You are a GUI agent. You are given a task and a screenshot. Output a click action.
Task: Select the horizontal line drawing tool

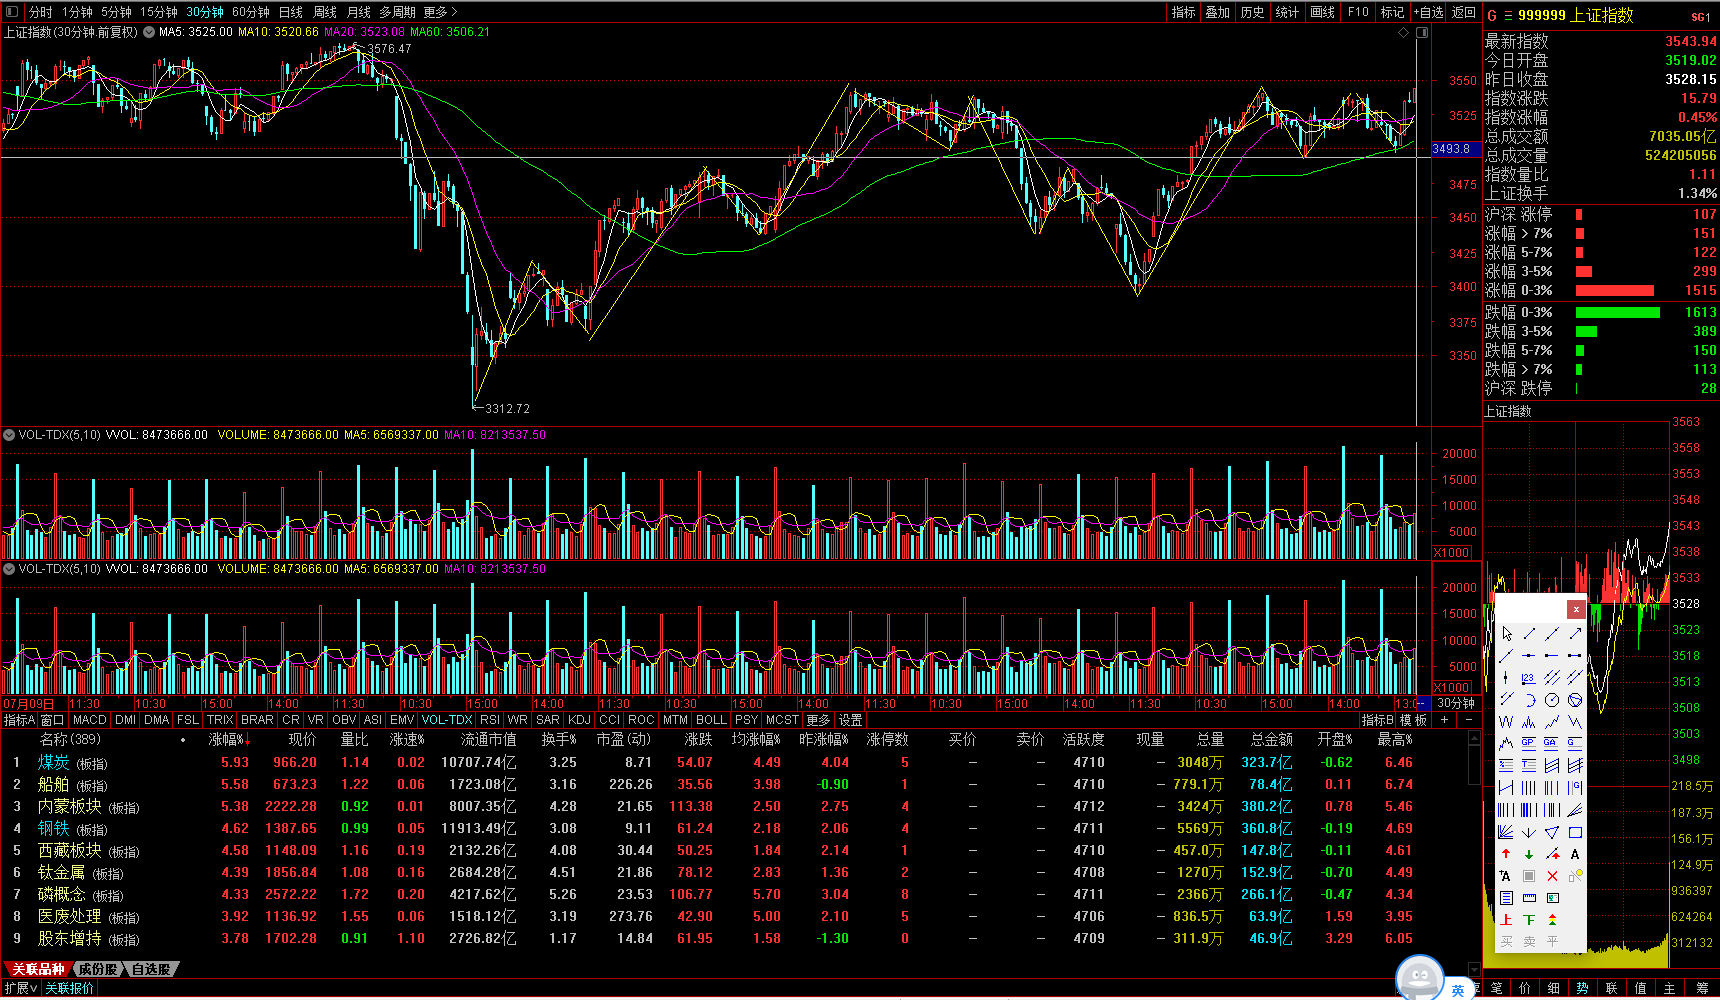tap(1529, 656)
